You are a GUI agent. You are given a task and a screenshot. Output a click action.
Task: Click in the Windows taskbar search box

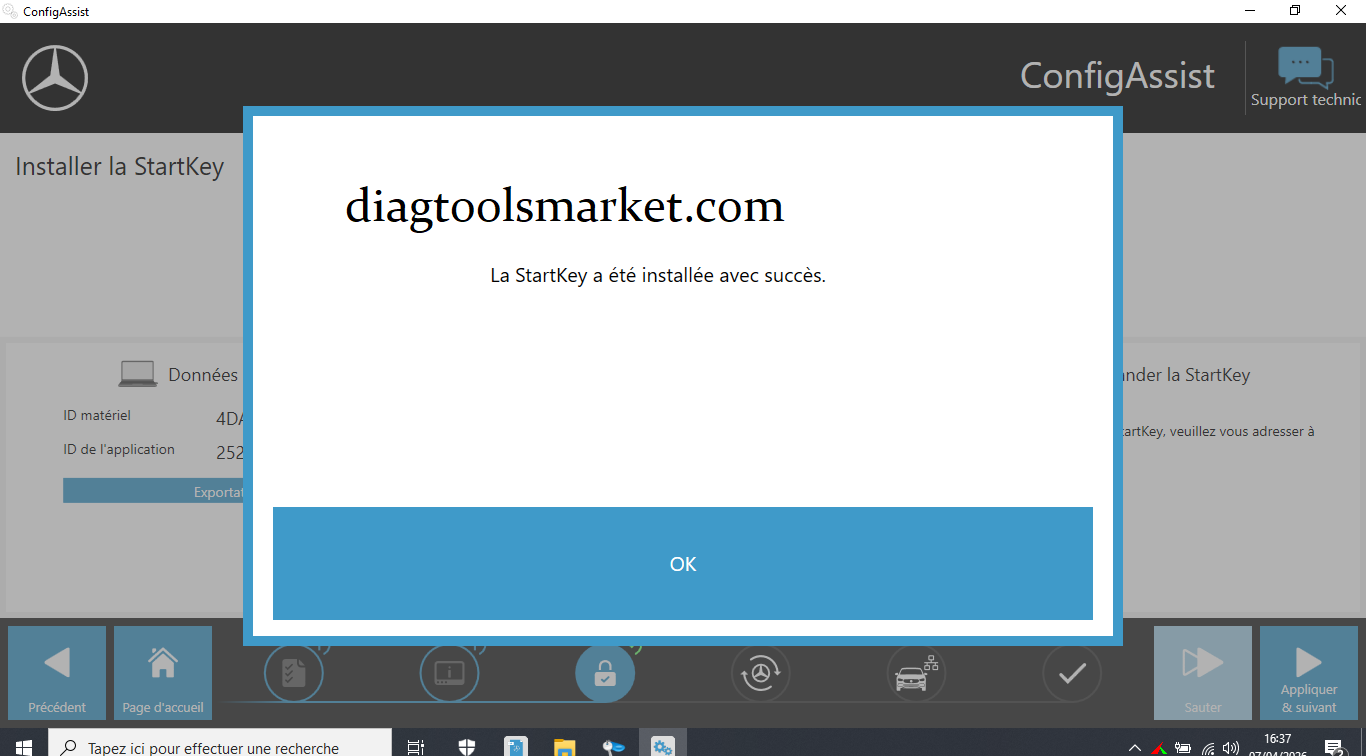[x=220, y=747]
